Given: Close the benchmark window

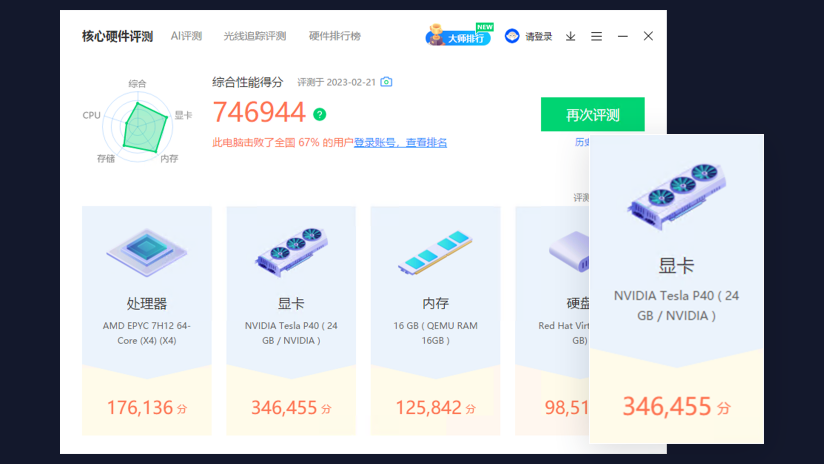Looking at the screenshot, I should [648, 36].
